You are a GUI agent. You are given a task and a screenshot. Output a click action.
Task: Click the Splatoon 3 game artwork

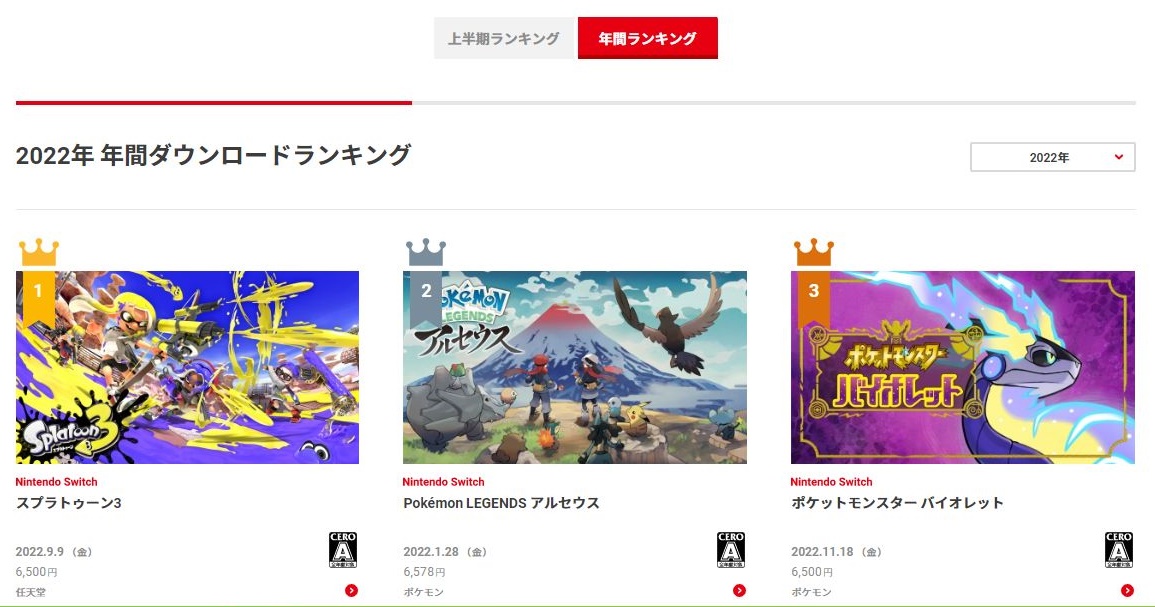[187, 367]
